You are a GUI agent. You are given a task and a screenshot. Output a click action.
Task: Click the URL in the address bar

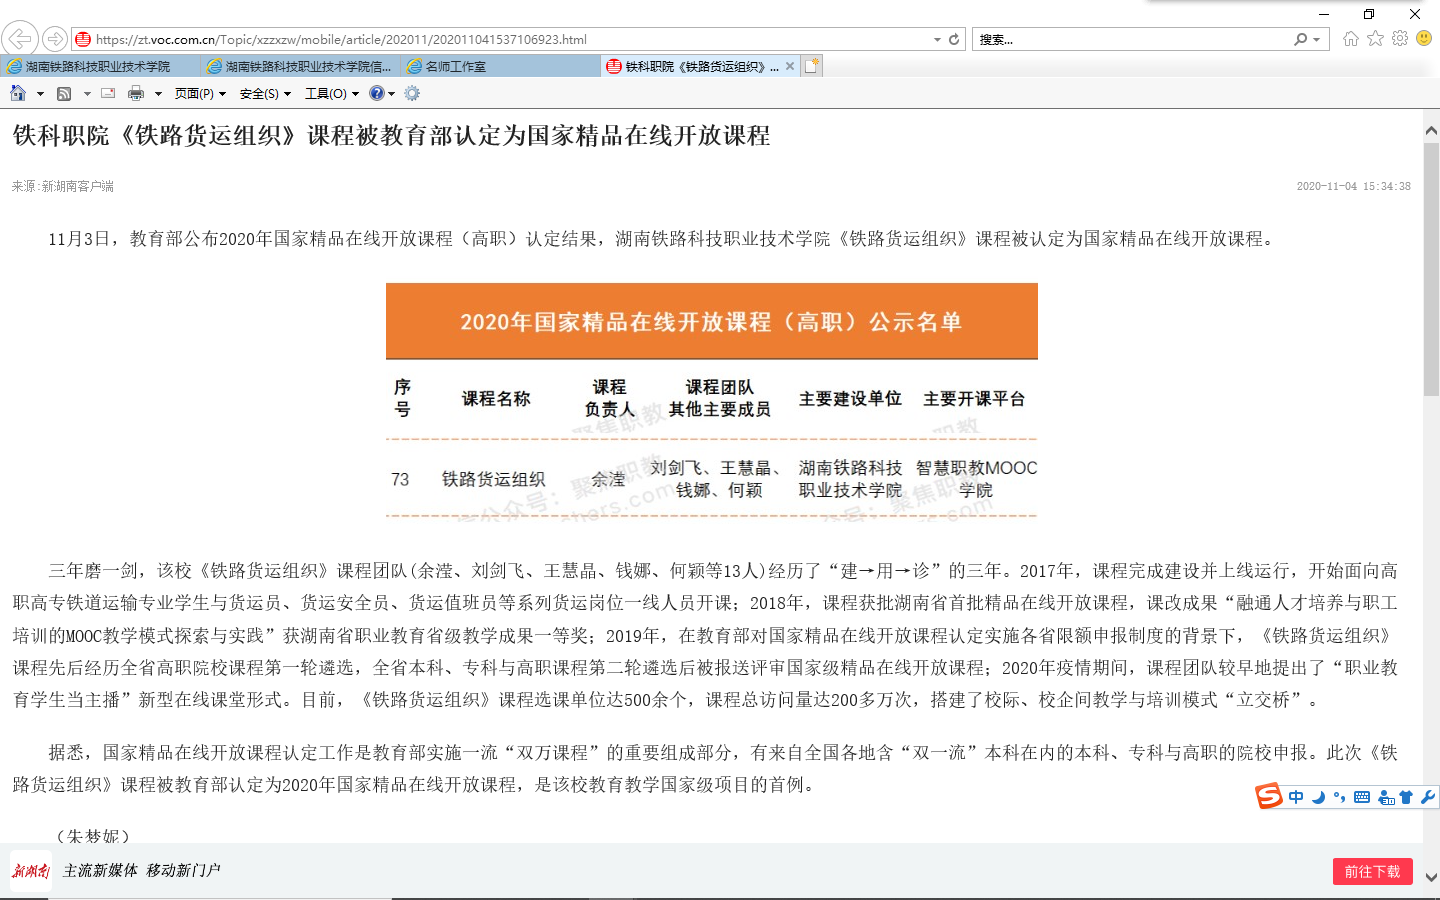click(x=341, y=40)
